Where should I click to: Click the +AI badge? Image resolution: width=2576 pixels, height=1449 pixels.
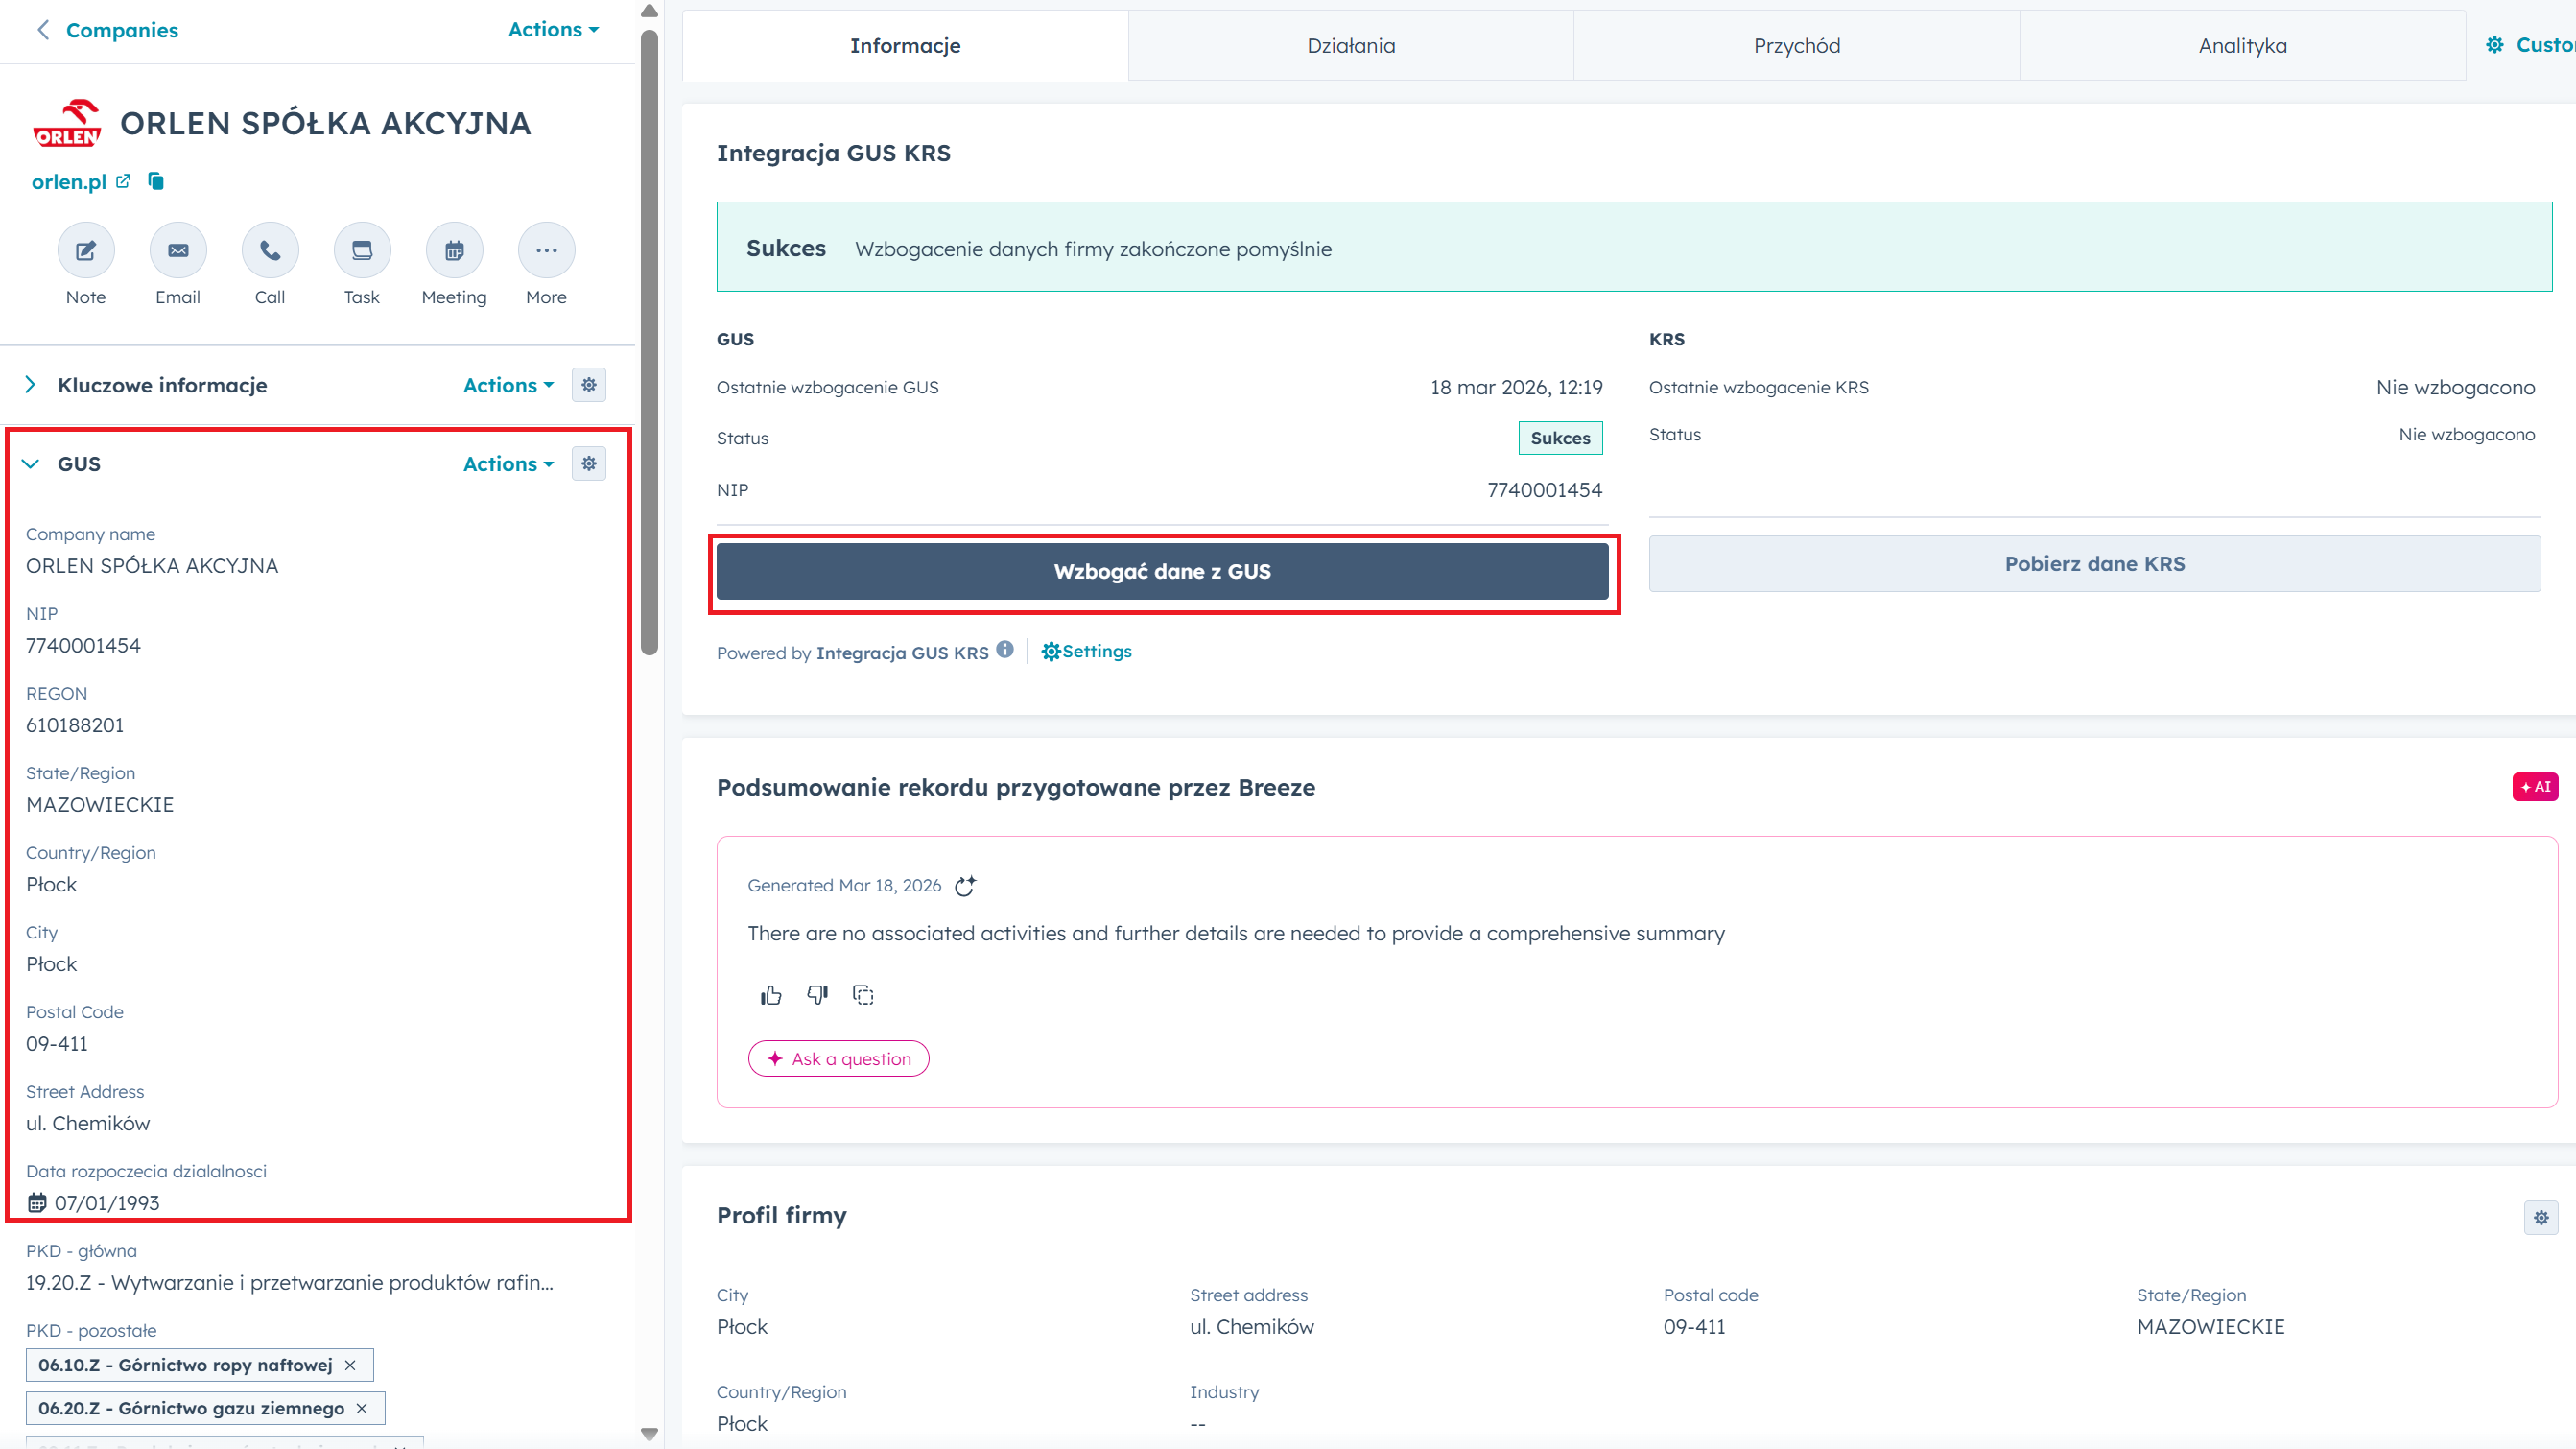tap(2535, 787)
